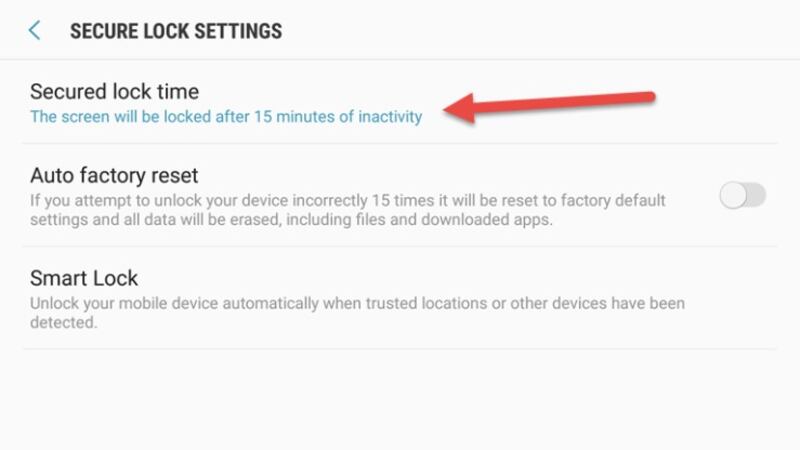This screenshot has width=800, height=450.
Task: Click the white knob of the reset switch
Action: pos(733,195)
